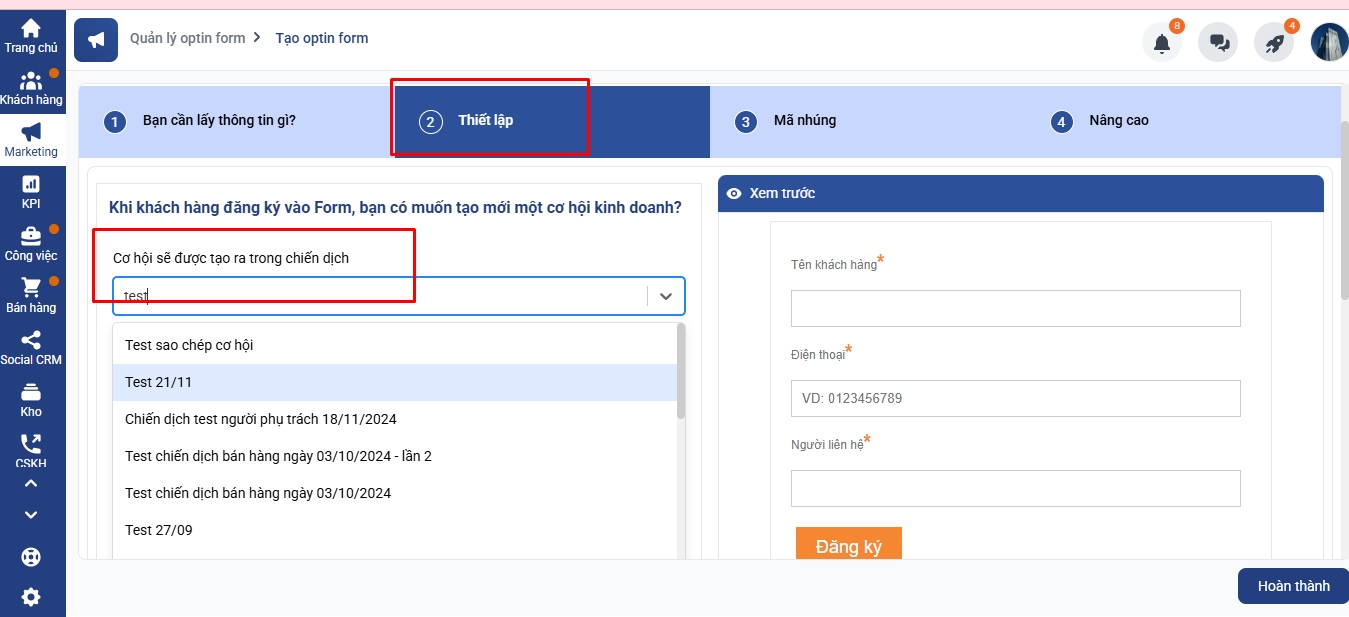Viewport: 1349px width, 617px height.
Task: Click the notification bell icon
Action: click(x=1161, y=43)
